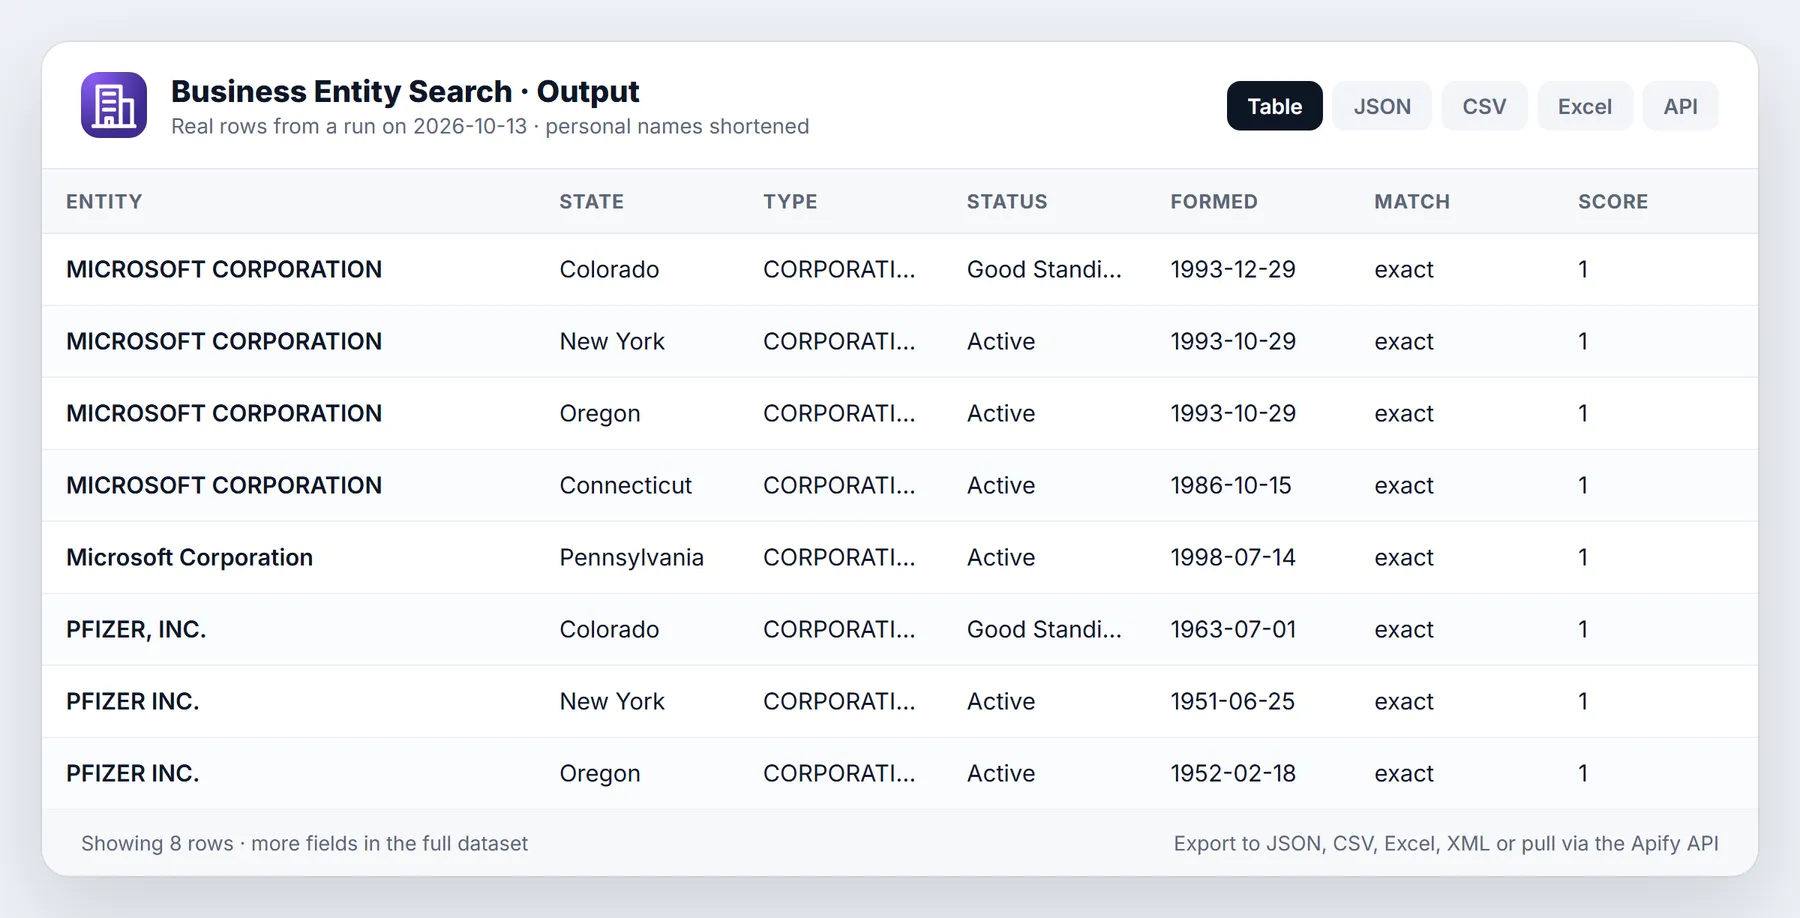Click Active status in the Connecticut row

coord(1001,485)
